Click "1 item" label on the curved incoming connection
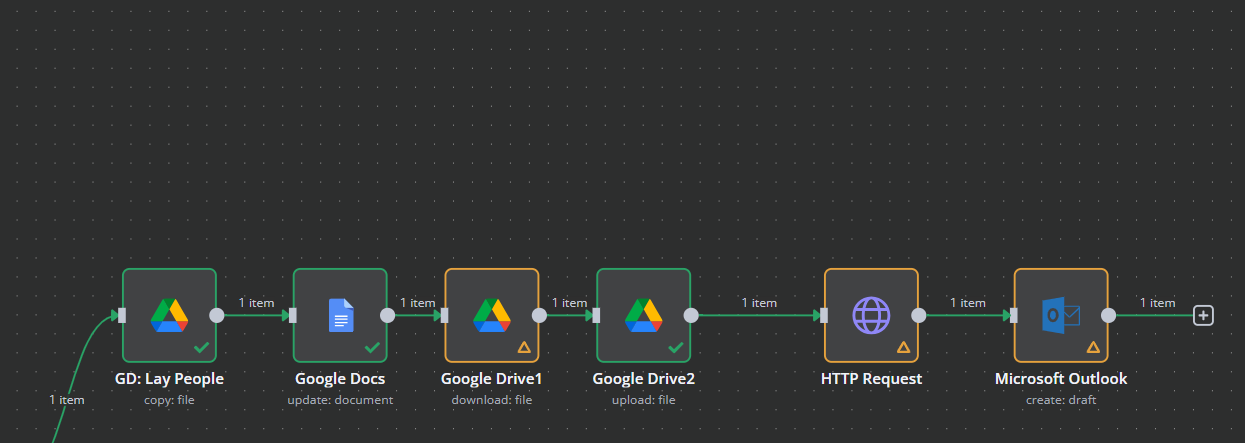The width and height of the screenshot is (1245, 443). (x=67, y=399)
